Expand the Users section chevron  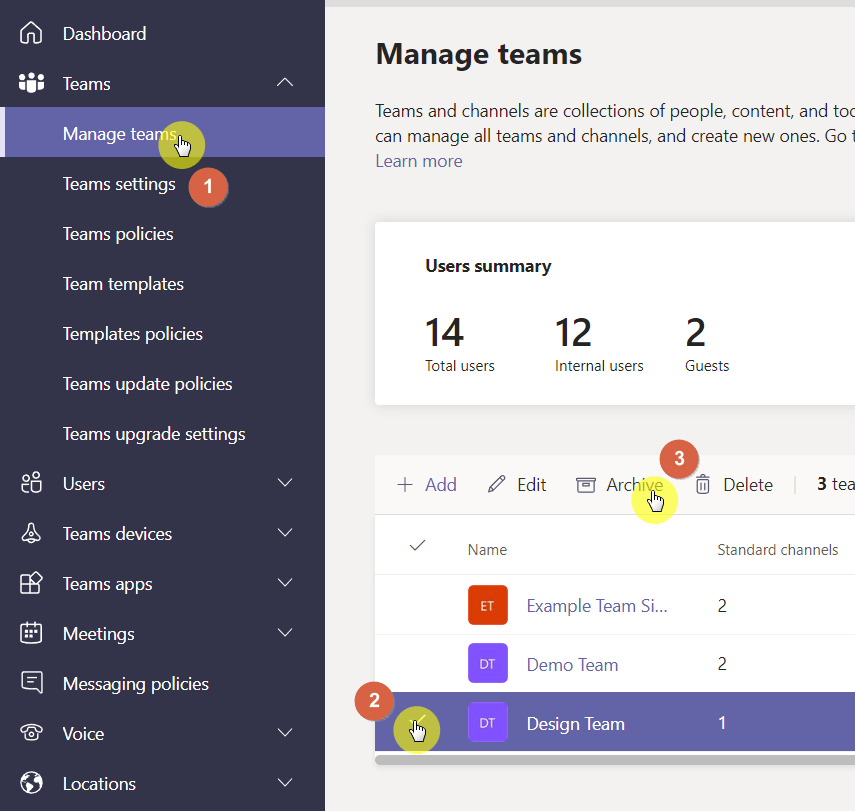tap(285, 482)
